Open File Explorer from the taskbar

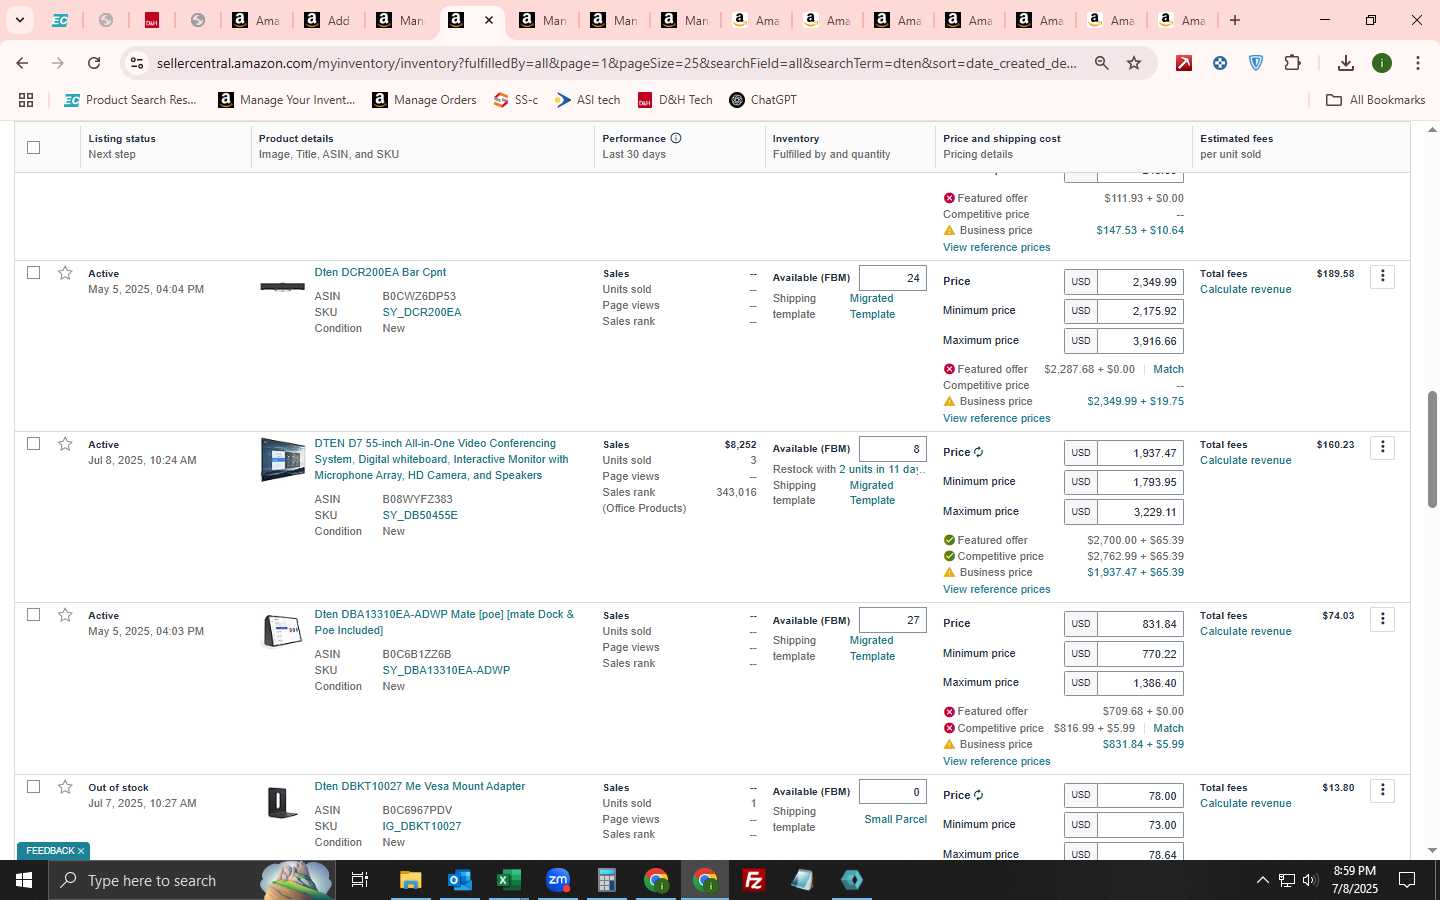tap(410, 880)
